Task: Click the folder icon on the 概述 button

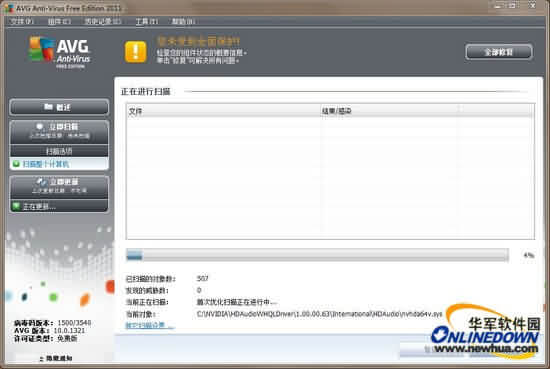Action: tap(48, 107)
